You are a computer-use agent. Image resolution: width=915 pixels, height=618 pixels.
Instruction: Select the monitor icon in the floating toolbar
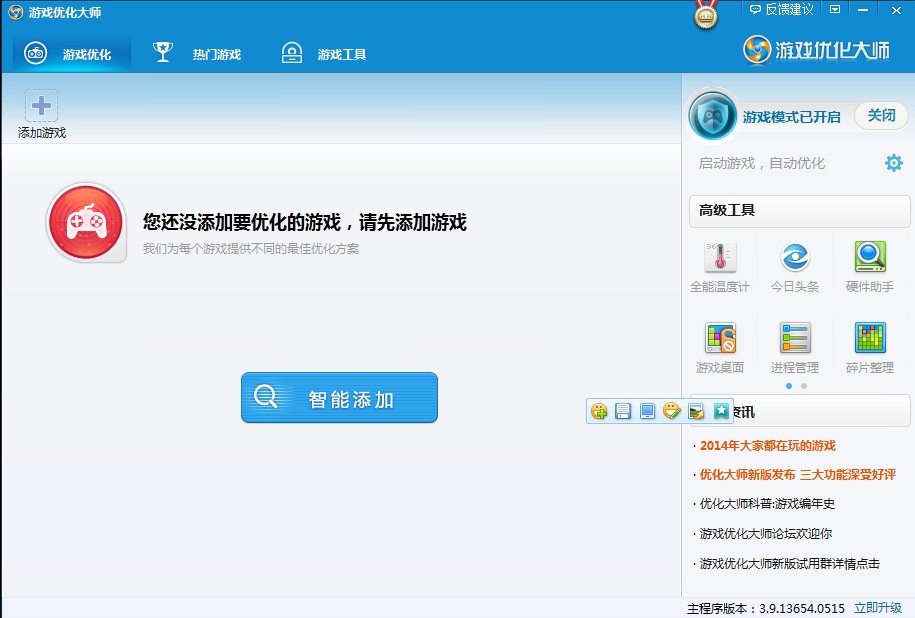(647, 410)
